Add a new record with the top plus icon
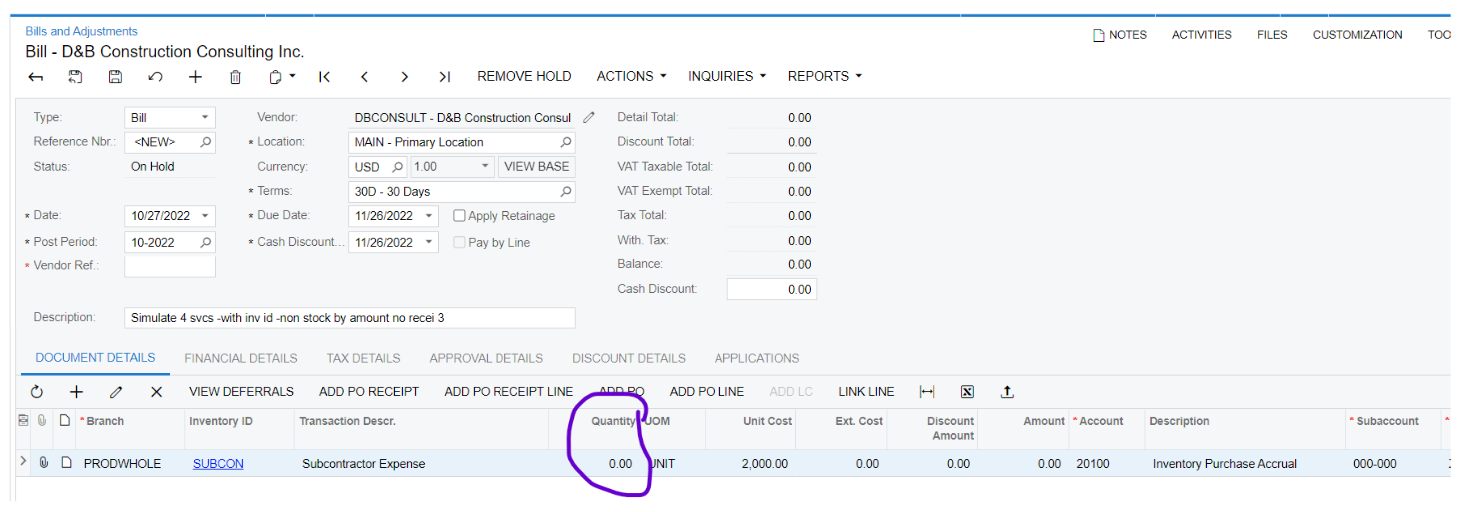 (195, 77)
